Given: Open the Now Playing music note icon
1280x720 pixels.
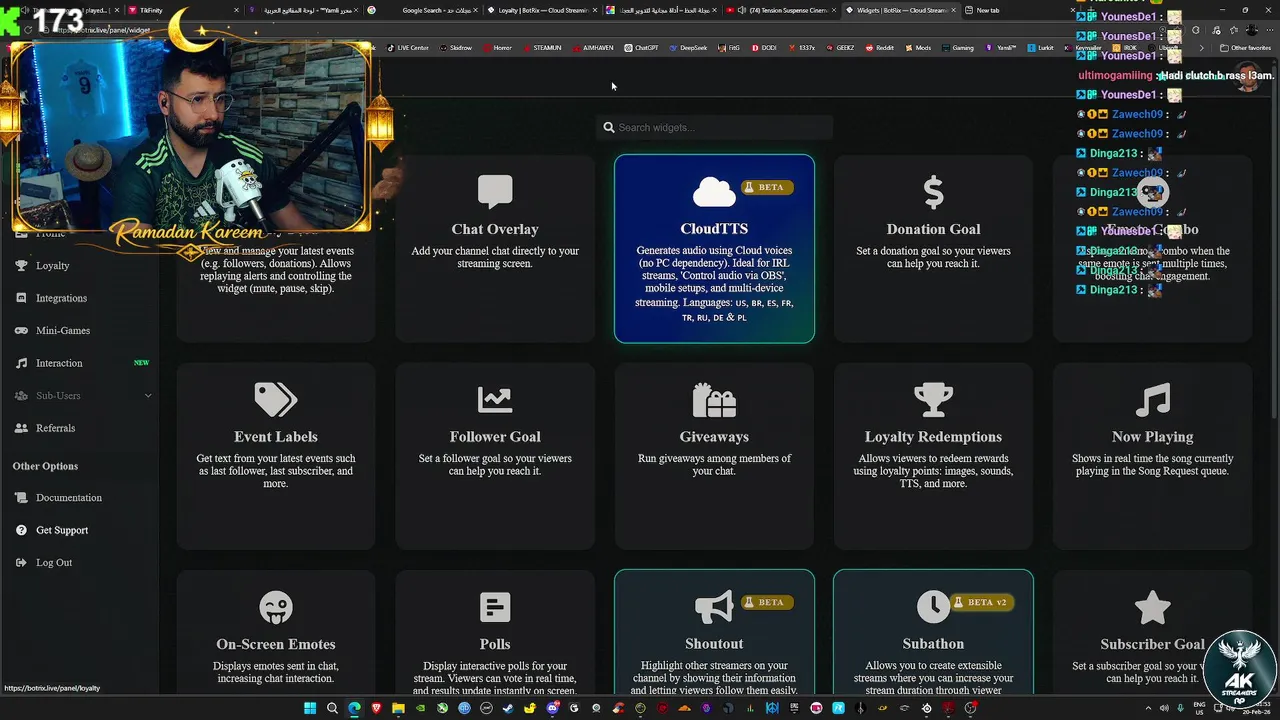Looking at the screenshot, I should (x=1152, y=400).
